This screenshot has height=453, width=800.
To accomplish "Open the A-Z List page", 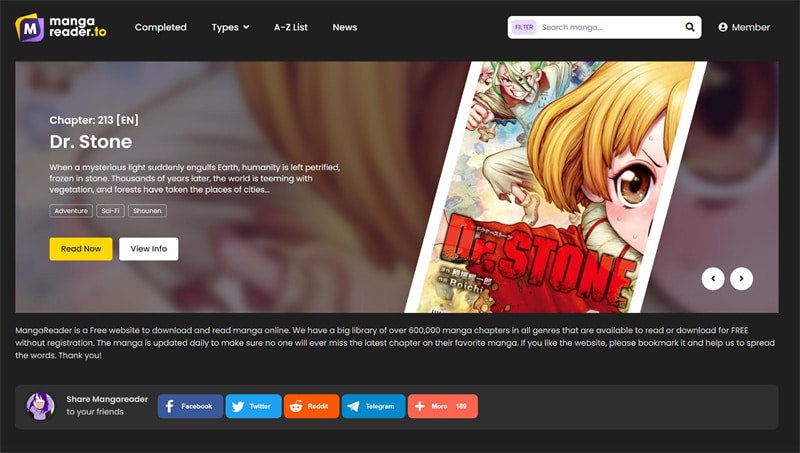I will pos(291,28).
